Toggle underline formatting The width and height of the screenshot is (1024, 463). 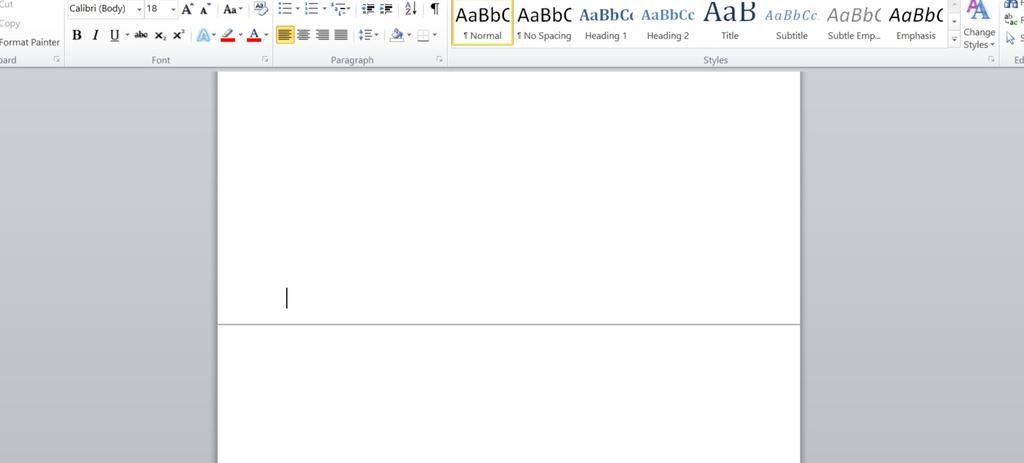pos(115,35)
